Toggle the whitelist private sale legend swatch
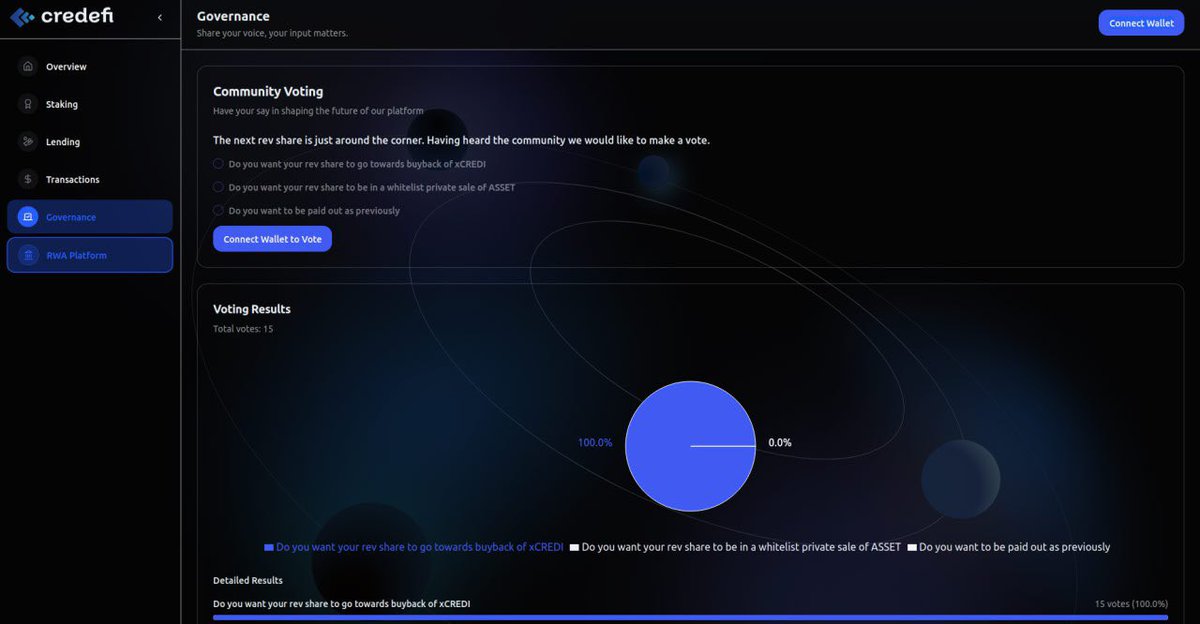1200x624 pixels. [574, 548]
